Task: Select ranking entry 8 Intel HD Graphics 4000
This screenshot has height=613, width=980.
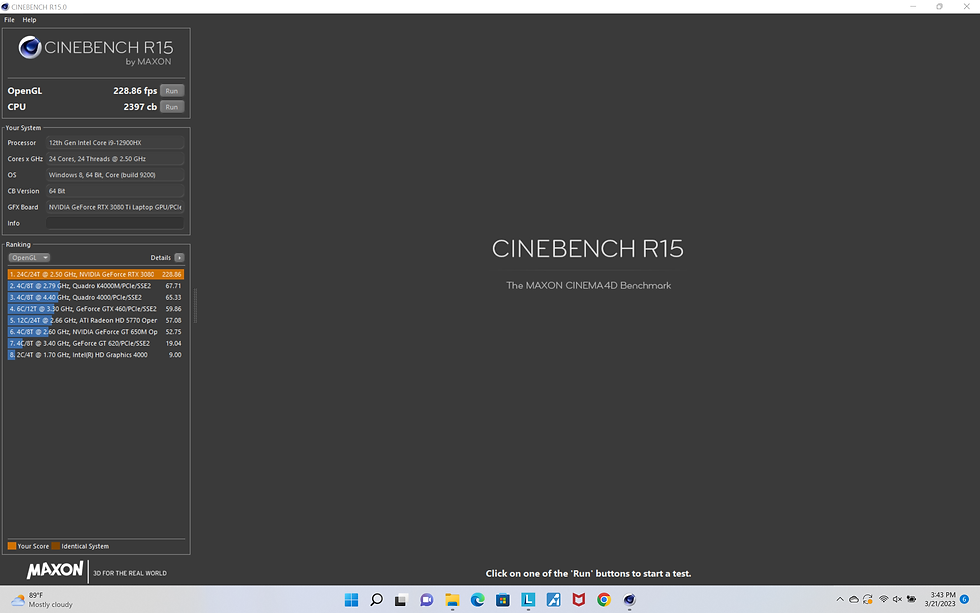Action: click(x=96, y=355)
